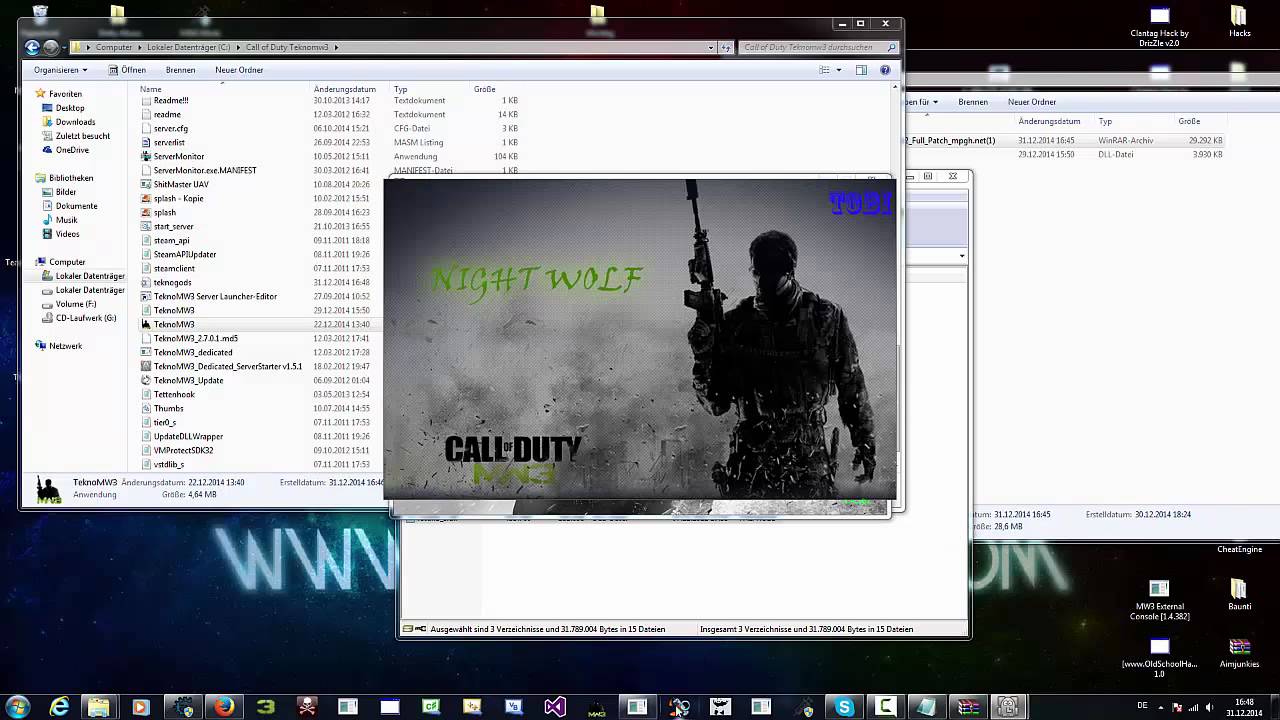Click Neuer Ordner in front Explorer toolbar
The width and height of the screenshot is (1280, 720).
click(239, 70)
